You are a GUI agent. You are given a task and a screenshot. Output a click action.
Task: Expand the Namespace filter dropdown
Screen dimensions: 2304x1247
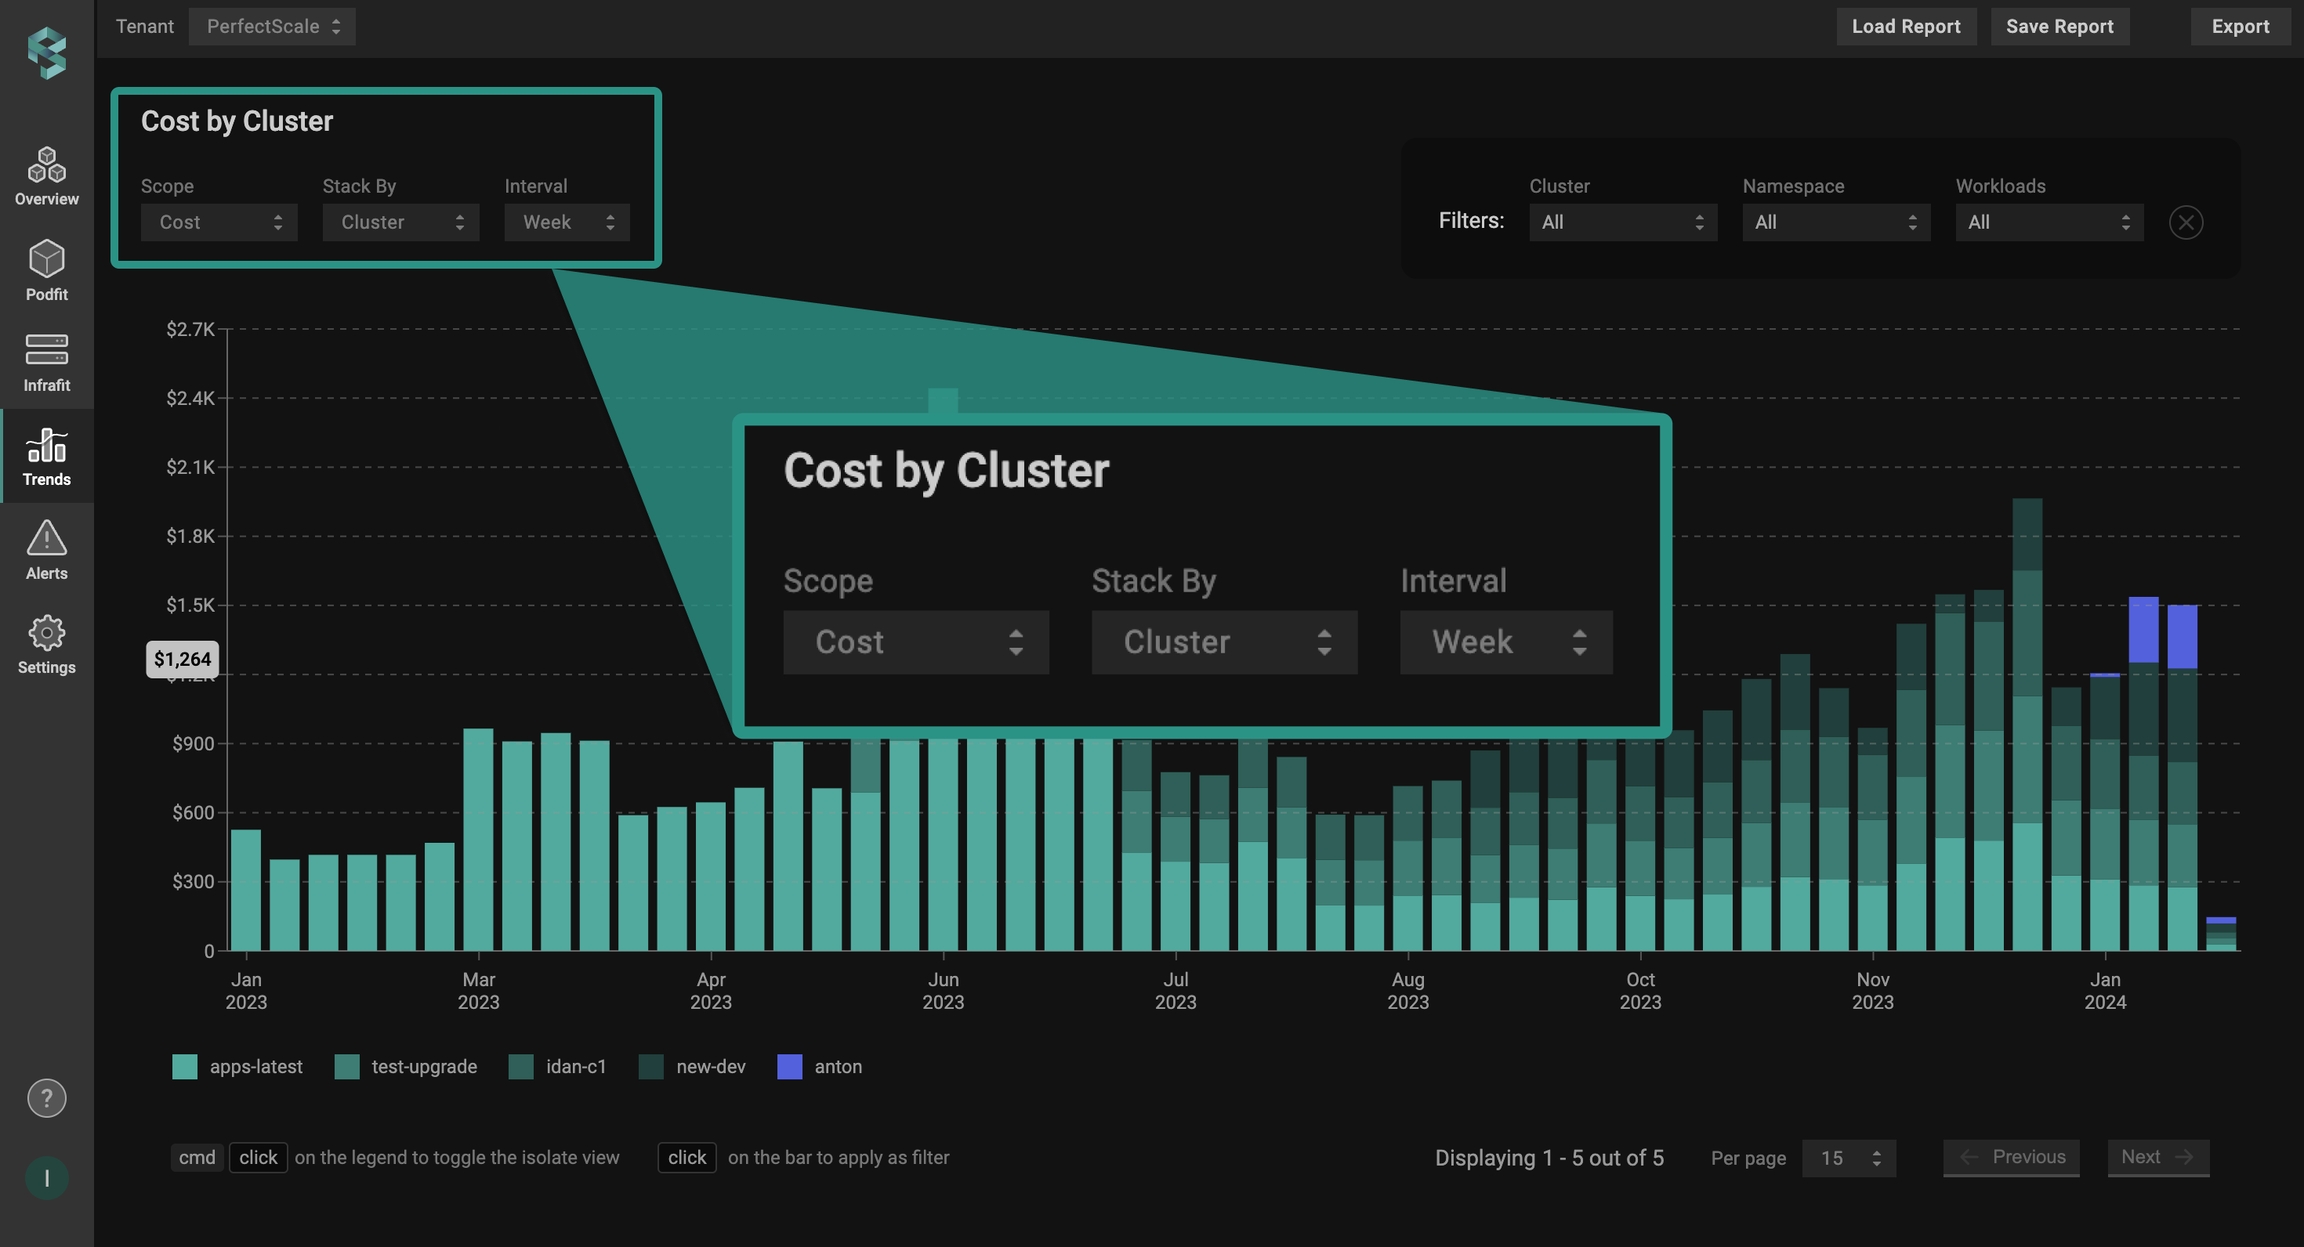(1835, 222)
